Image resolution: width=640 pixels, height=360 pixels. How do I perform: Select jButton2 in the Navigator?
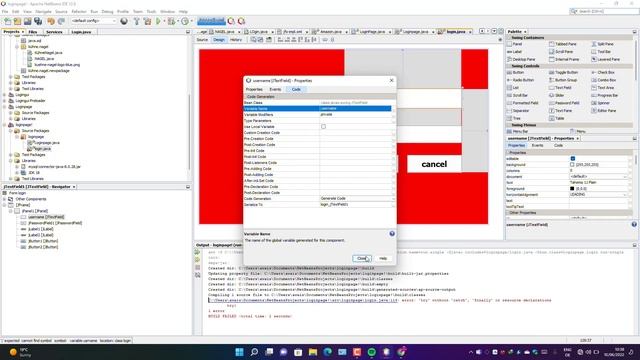pyautogui.click(x=43, y=247)
